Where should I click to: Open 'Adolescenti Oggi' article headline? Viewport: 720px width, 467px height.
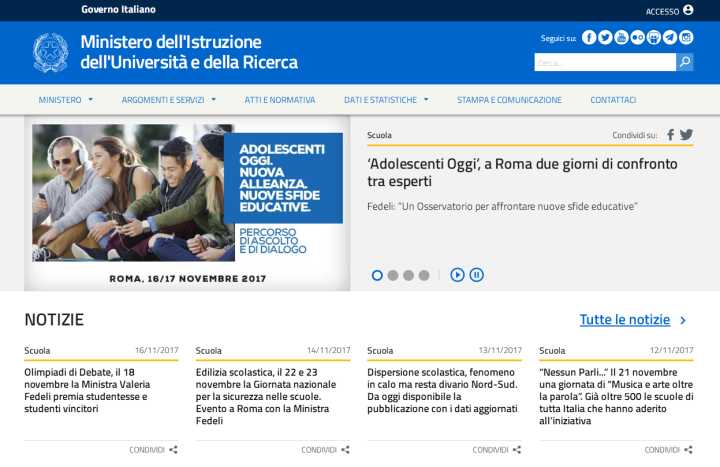tap(521, 172)
